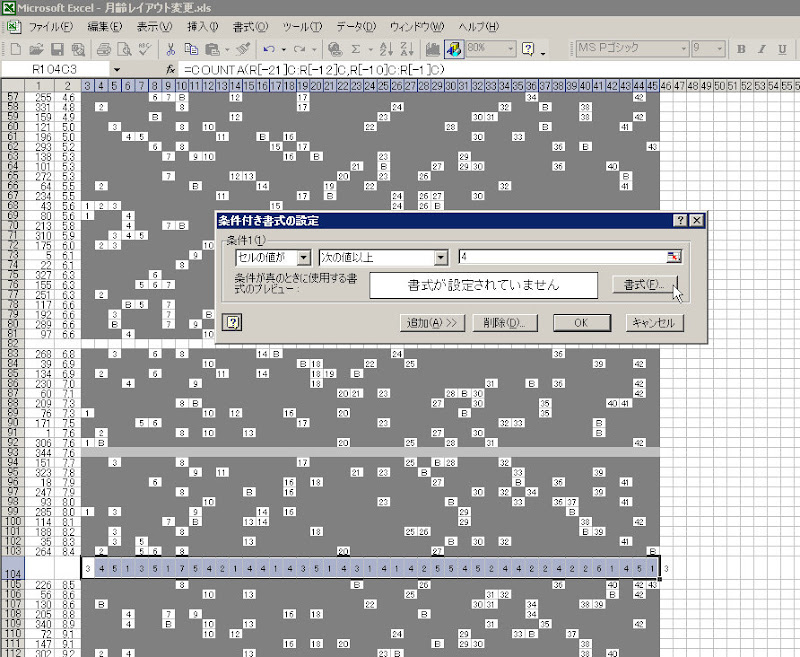Screen dimensions: 800x657
Task: Click the Select All corner box
Action: (x=13, y=86)
